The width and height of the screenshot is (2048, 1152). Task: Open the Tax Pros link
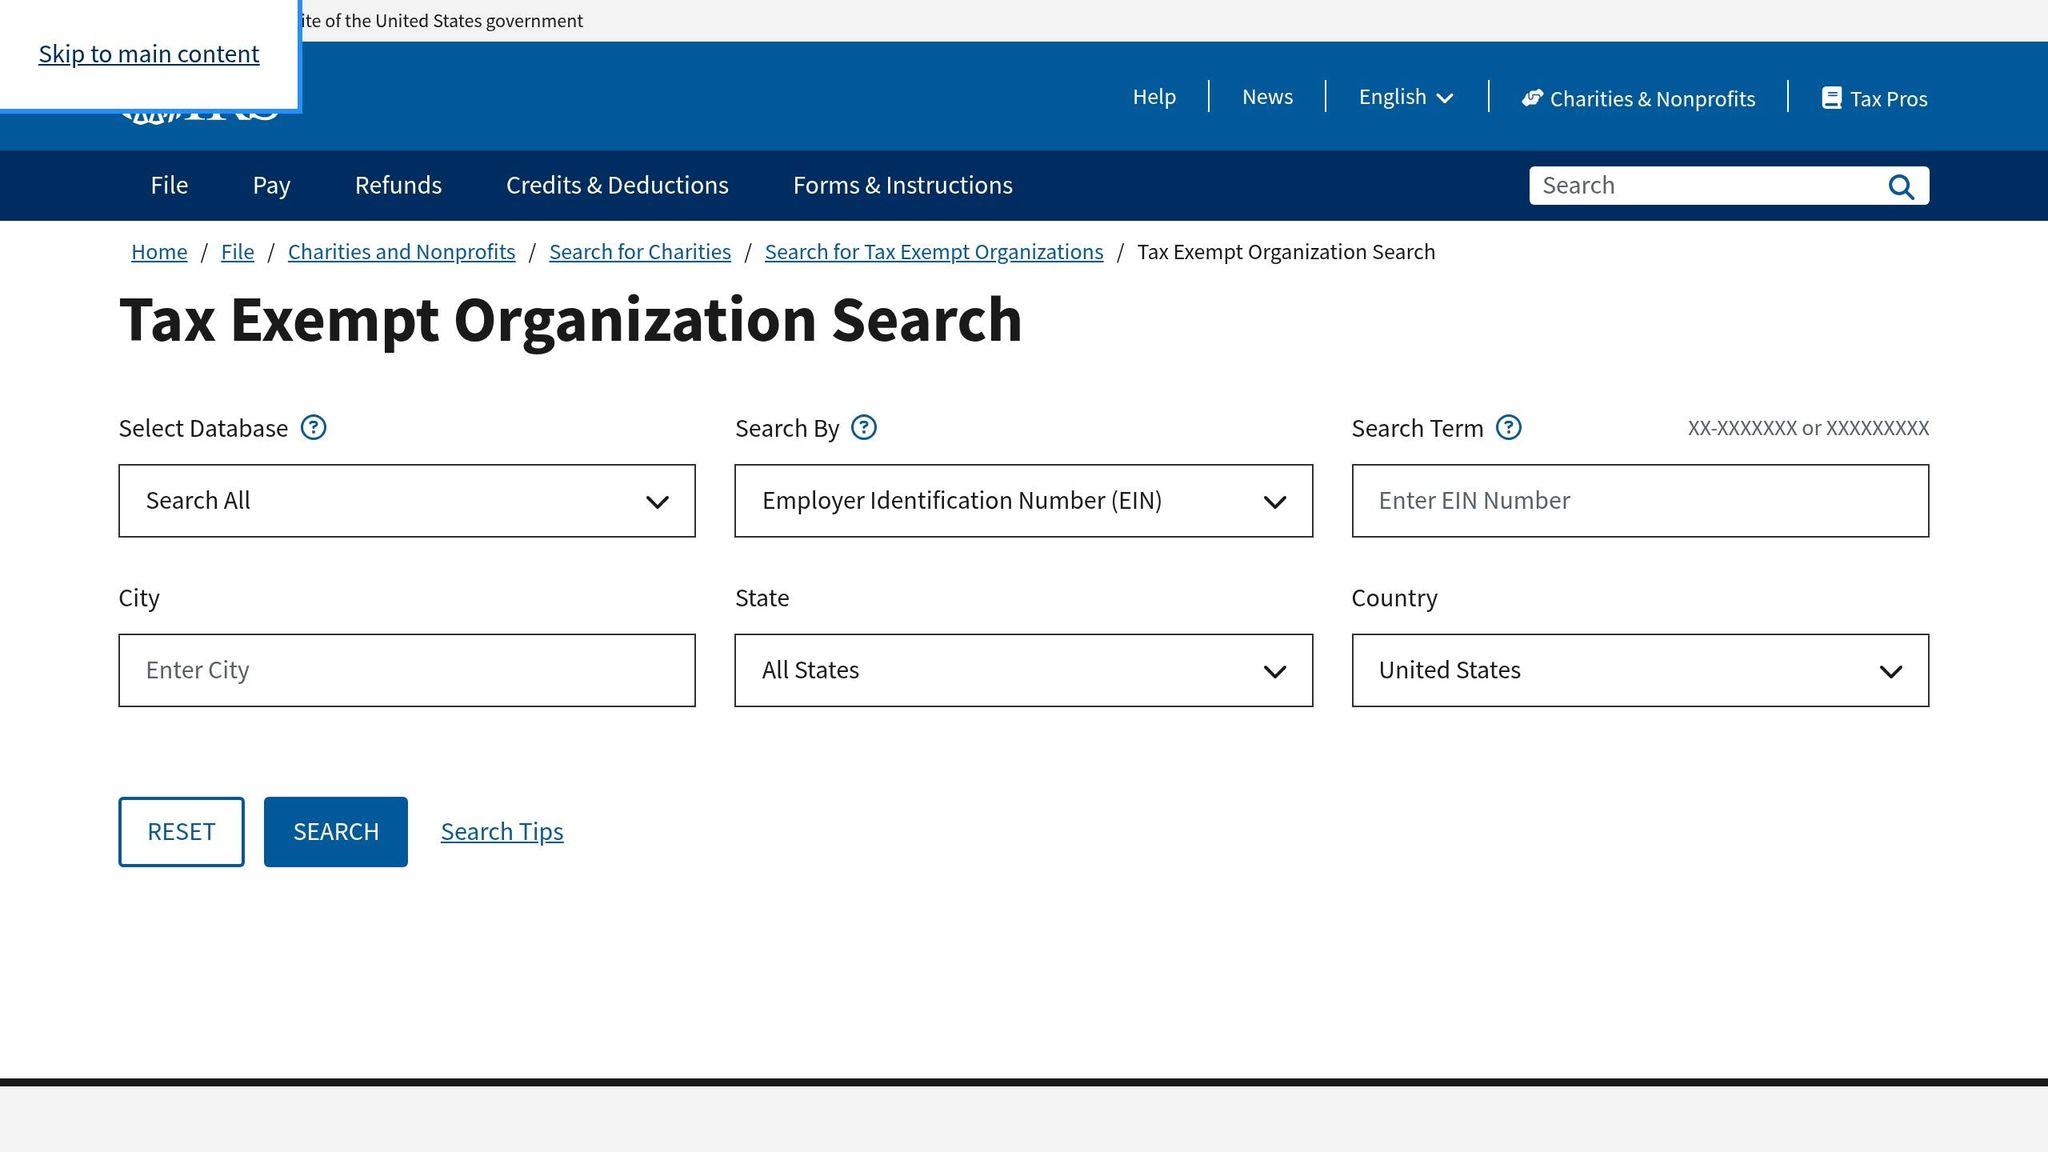click(x=1874, y=98)
